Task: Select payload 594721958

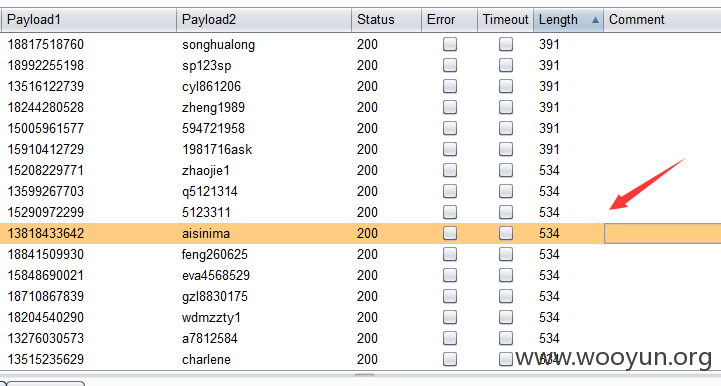Action: click(213, 128)
